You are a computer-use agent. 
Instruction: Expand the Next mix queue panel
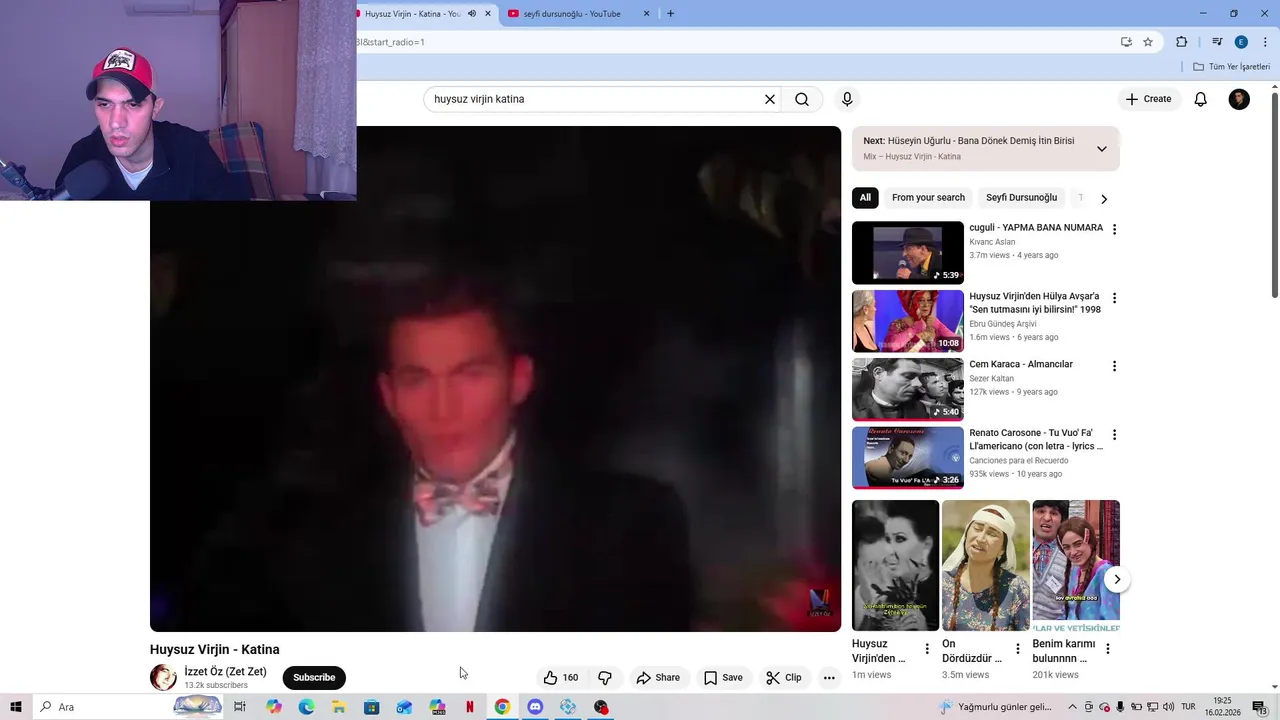click(1101, 149)
